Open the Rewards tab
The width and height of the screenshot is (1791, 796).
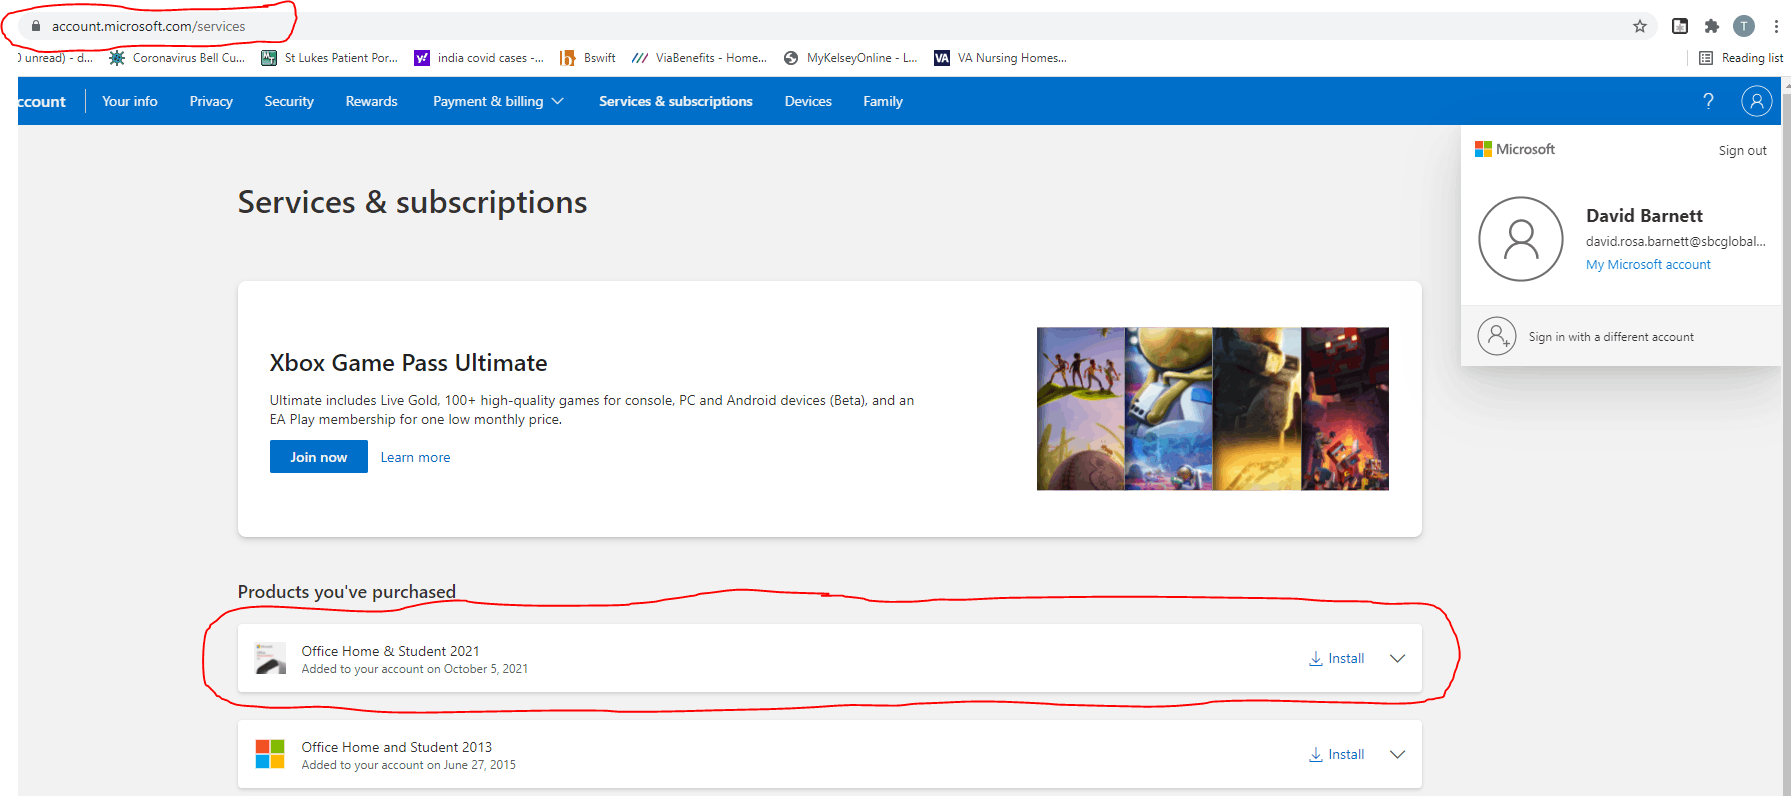[x=372, y=101]
